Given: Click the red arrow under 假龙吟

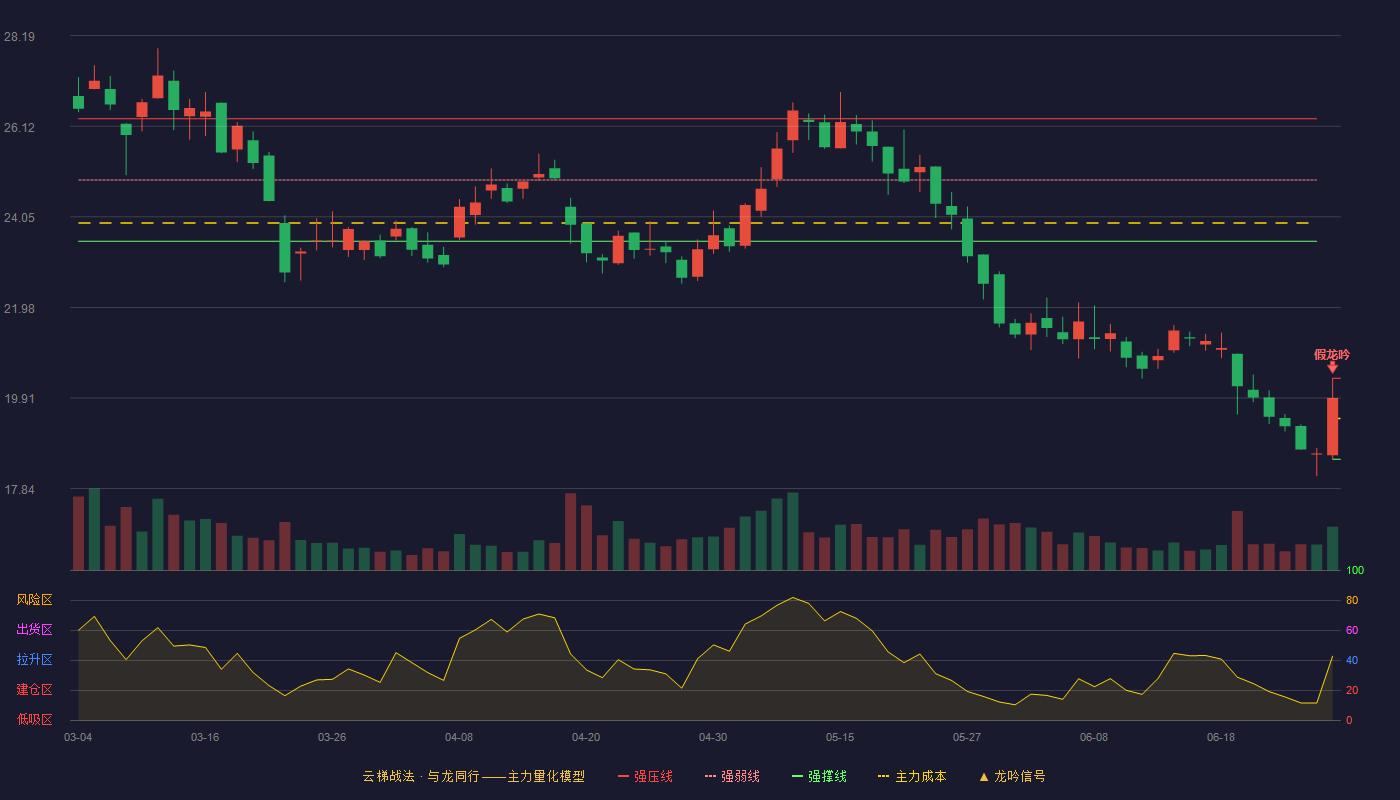Looking at the screenshot, I should (x=1332, y=368).
